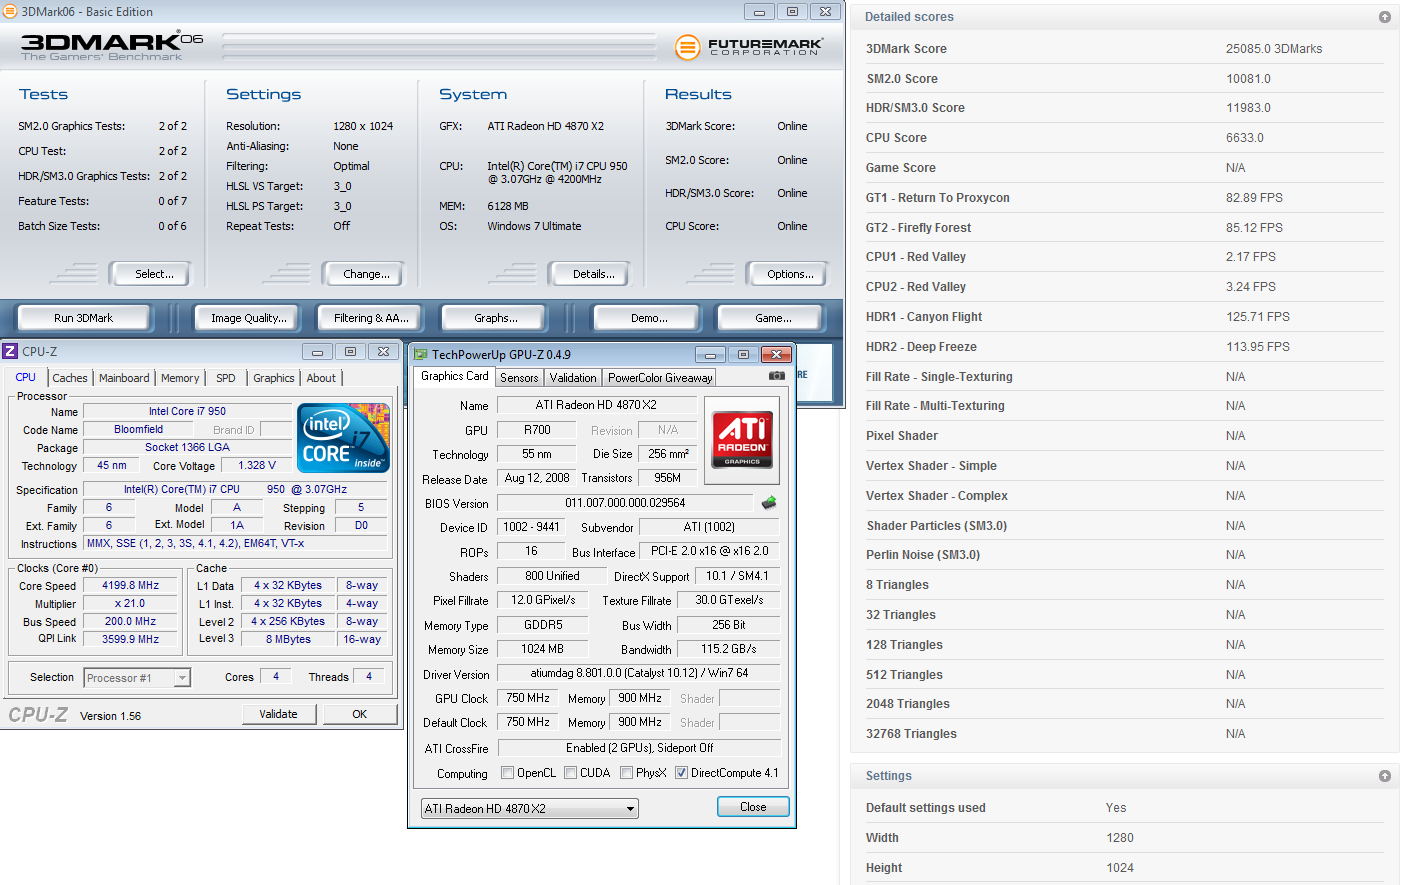The width and height of the screenshot is (1413, 885).
Task: Click the CPU-Z OK button
Action: 360,714
